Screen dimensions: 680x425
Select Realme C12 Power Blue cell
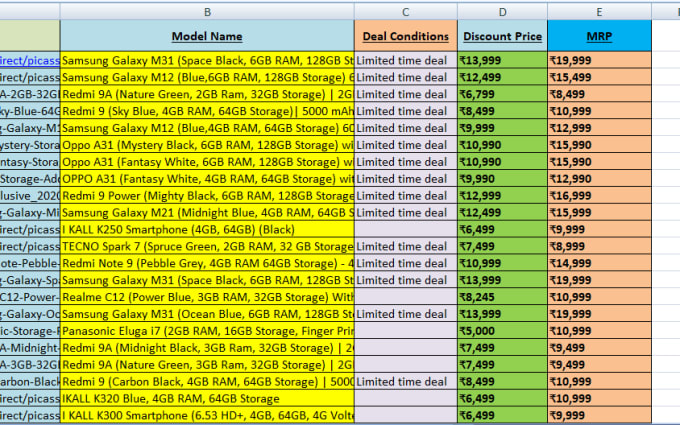point(207,297)
